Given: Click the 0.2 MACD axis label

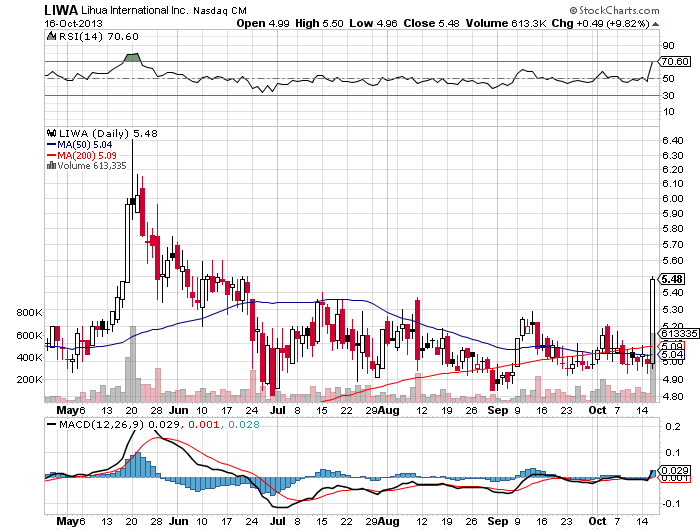Looking at the screenshot, I should [673, 426].
